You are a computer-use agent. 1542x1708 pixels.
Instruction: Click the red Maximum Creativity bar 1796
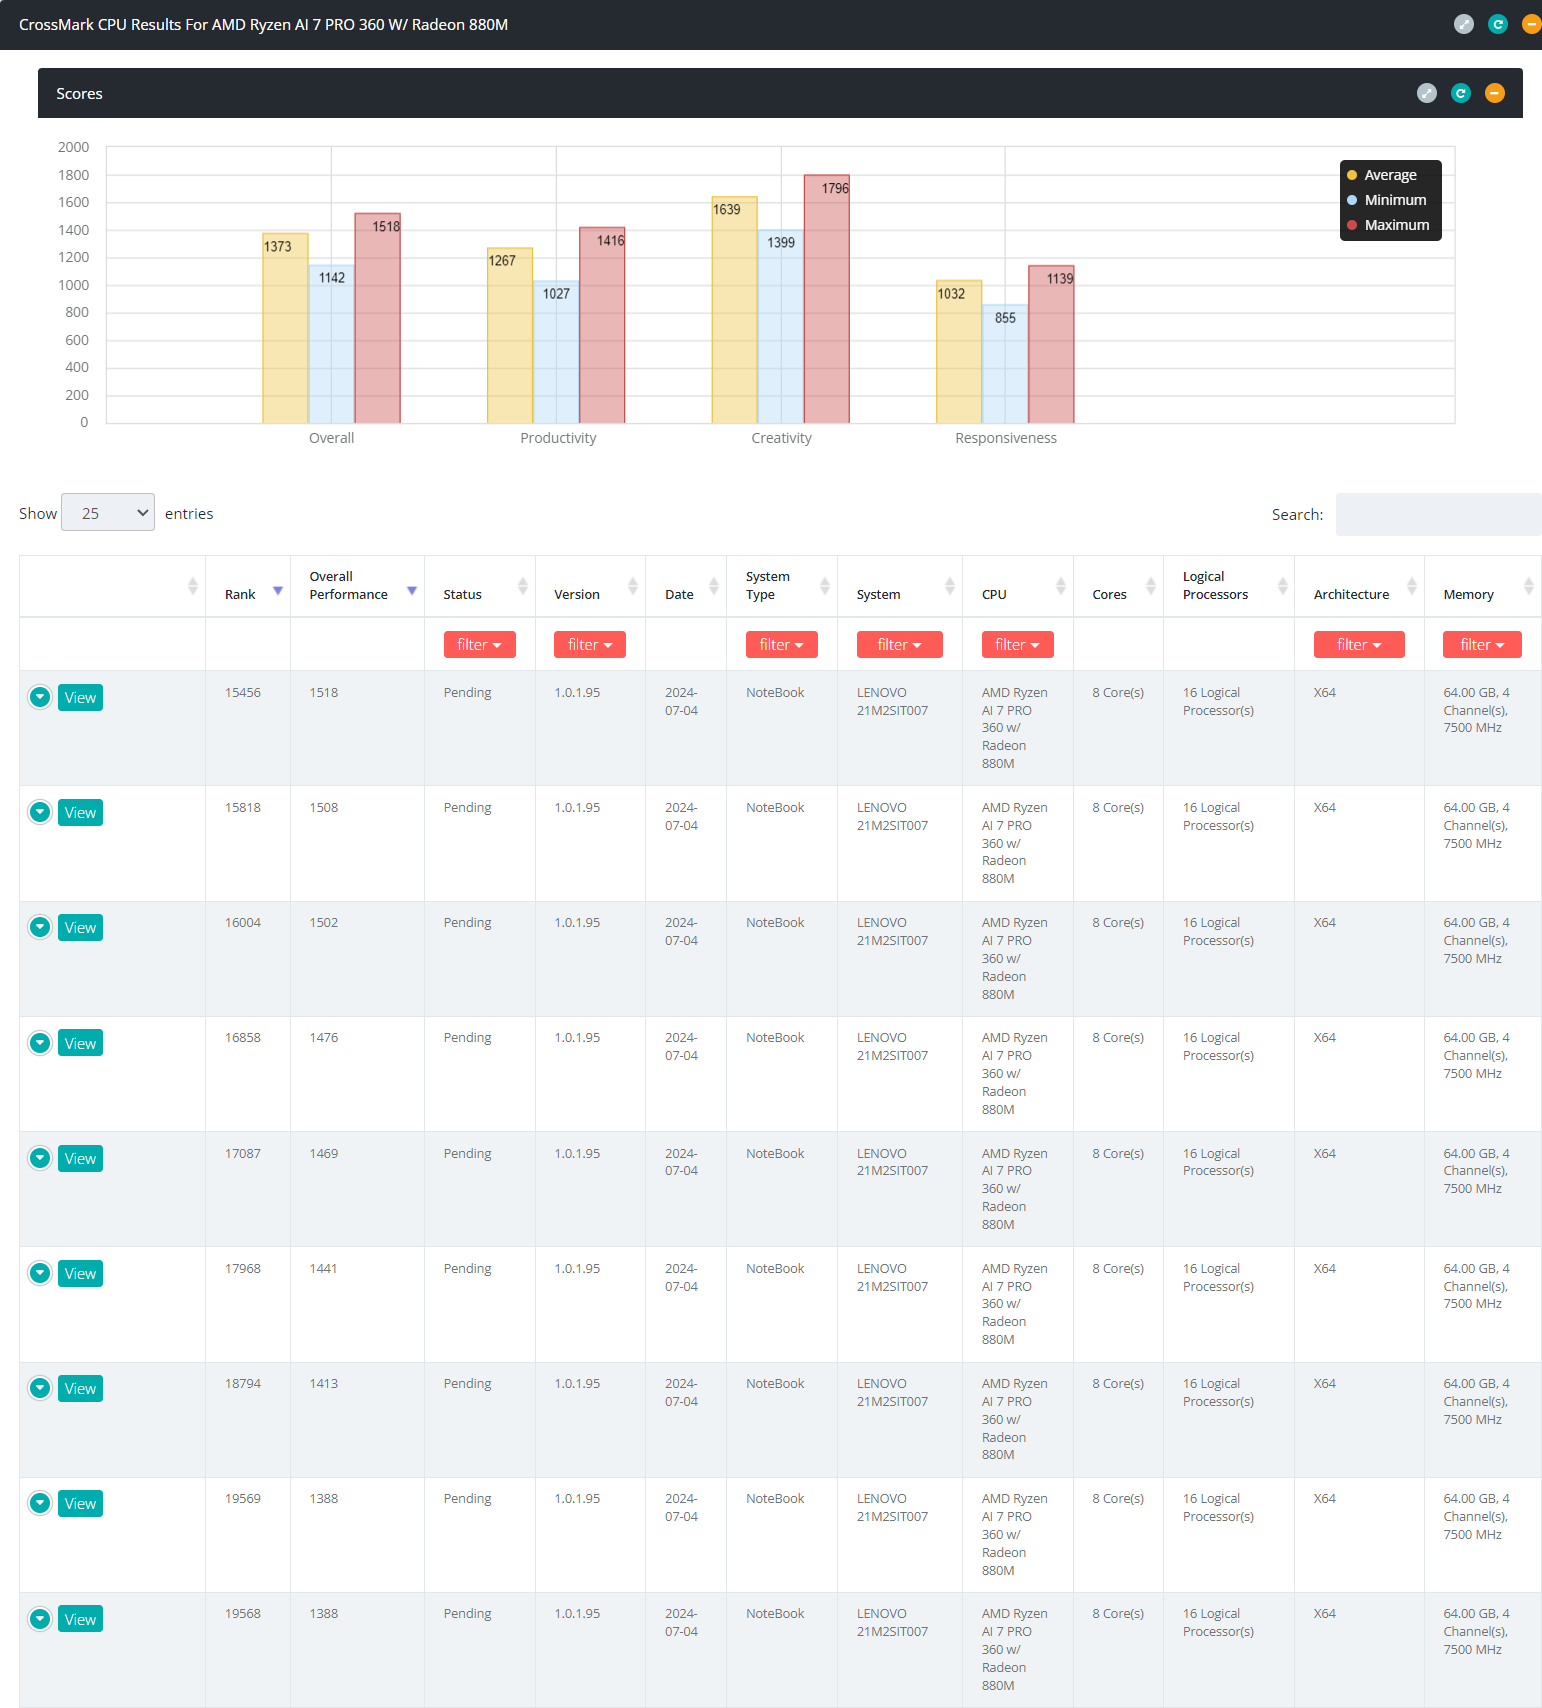827,299
